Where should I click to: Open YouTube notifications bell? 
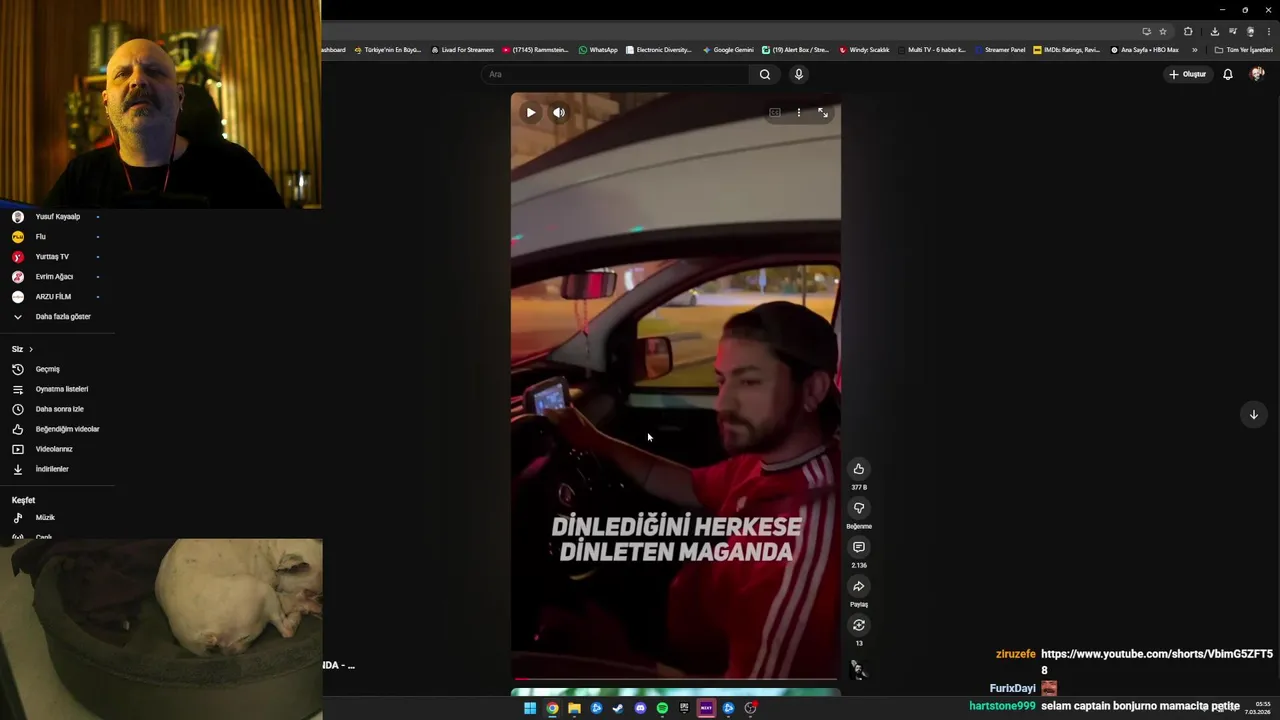point(1228,74)
